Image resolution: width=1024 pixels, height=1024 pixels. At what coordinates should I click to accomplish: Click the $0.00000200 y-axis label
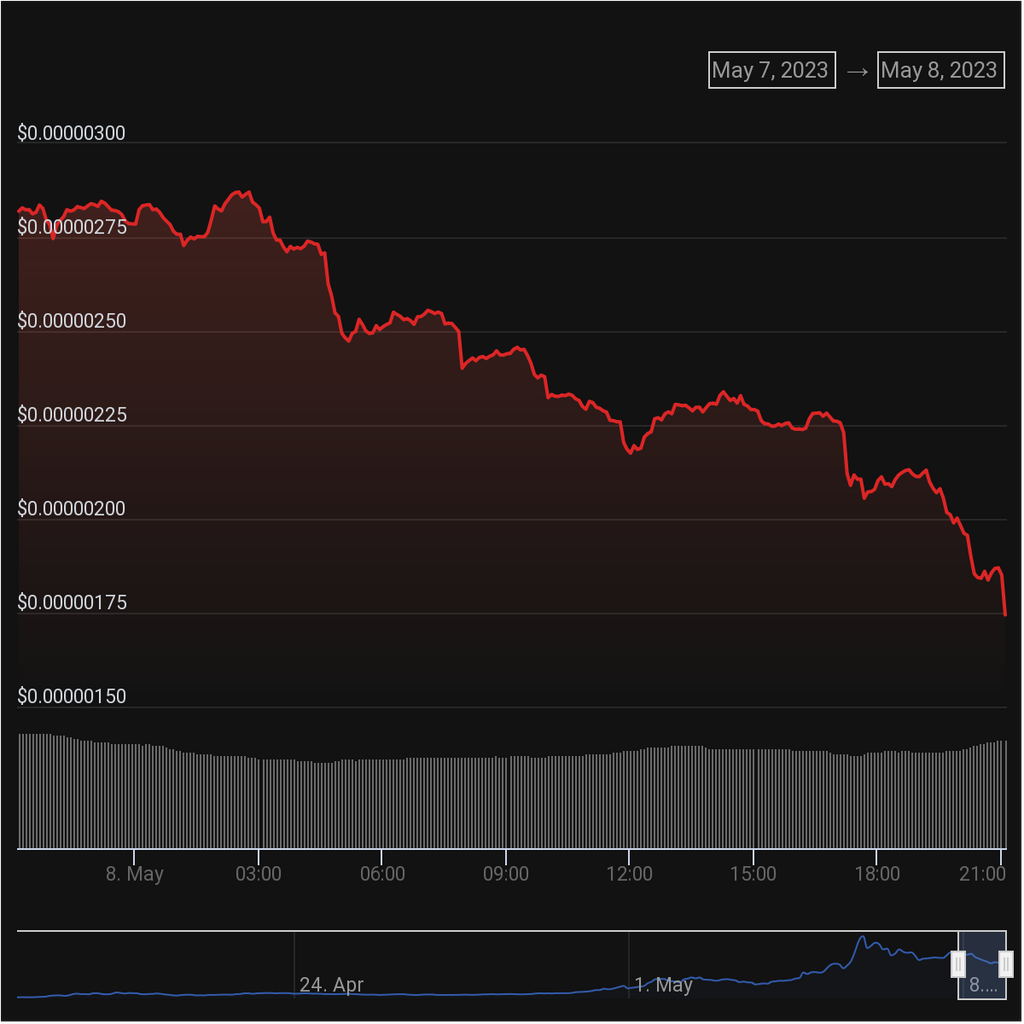coord(71,509)
